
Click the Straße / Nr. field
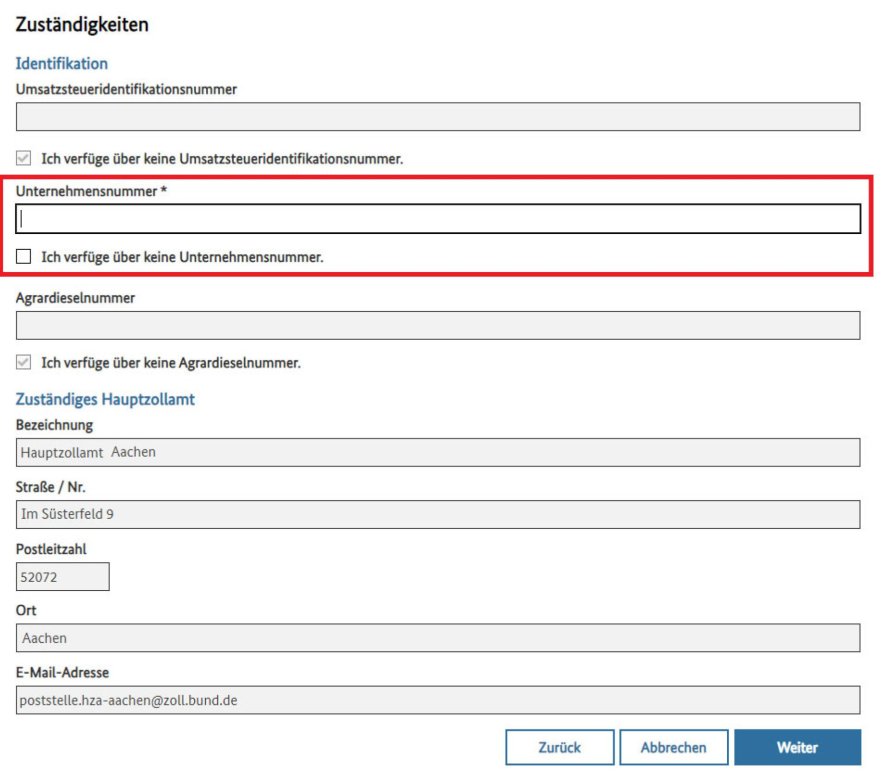coord(438,514)
